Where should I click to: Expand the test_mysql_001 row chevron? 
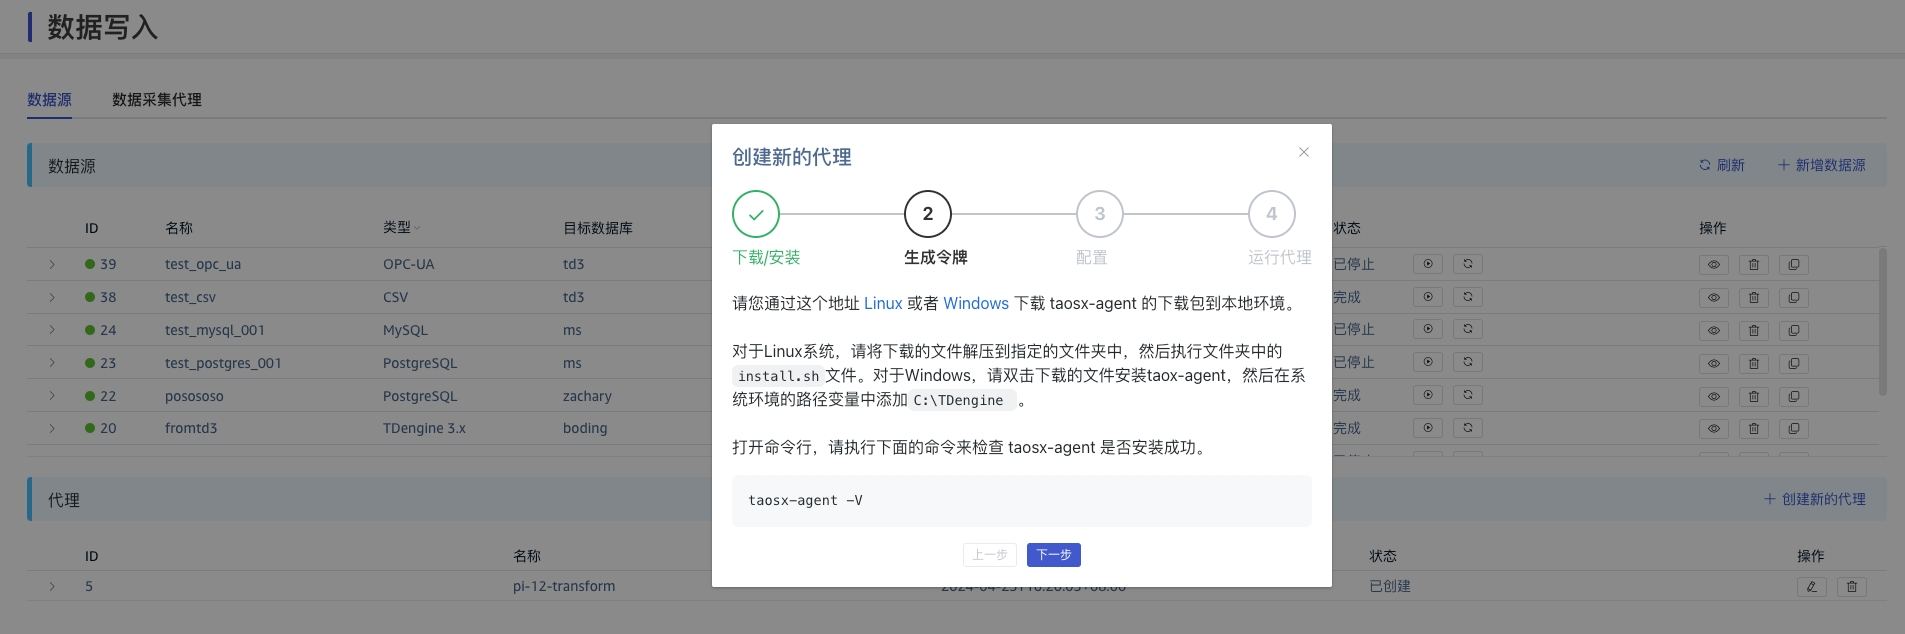(52, 330)
